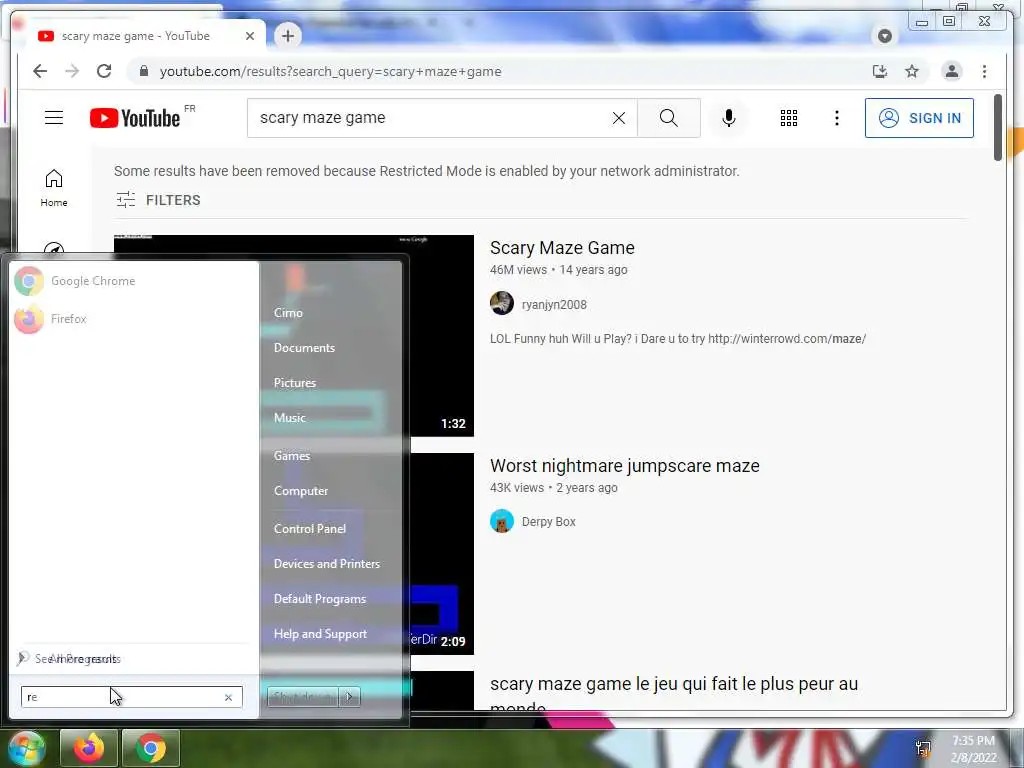The width and height of the screenshot is (1024, 768).
Task: Click the Derpy Box channel avatar
Action: (x=502, y=521)
